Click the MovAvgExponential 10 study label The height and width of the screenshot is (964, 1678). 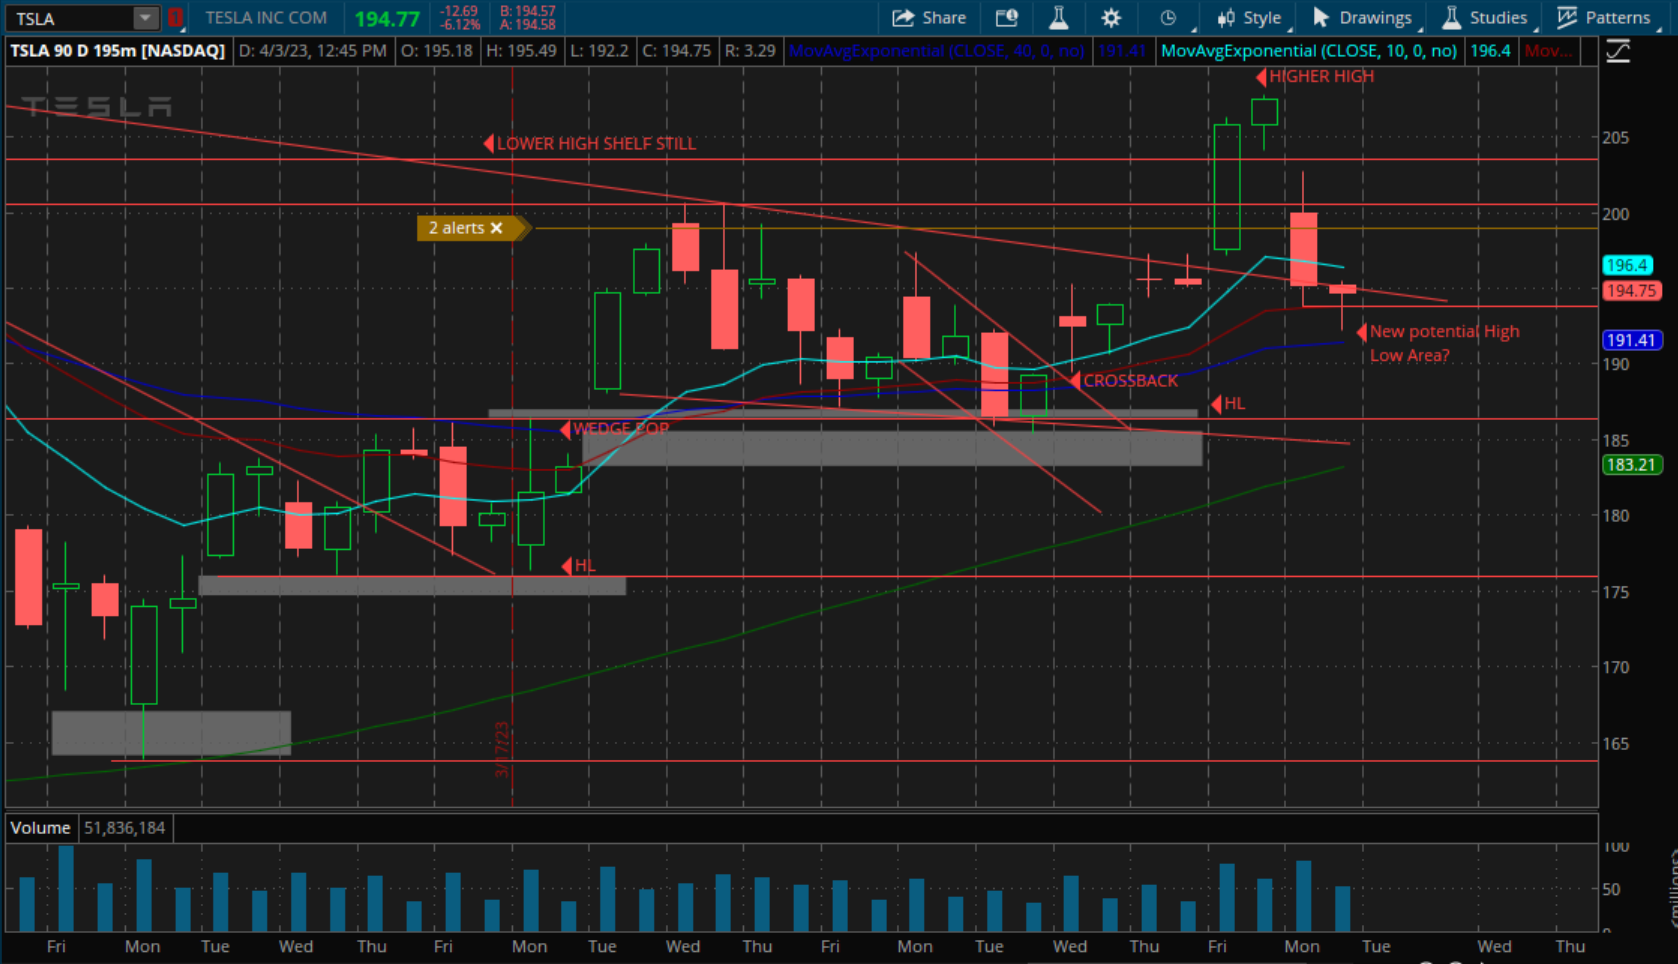[x=1309, y=51]
